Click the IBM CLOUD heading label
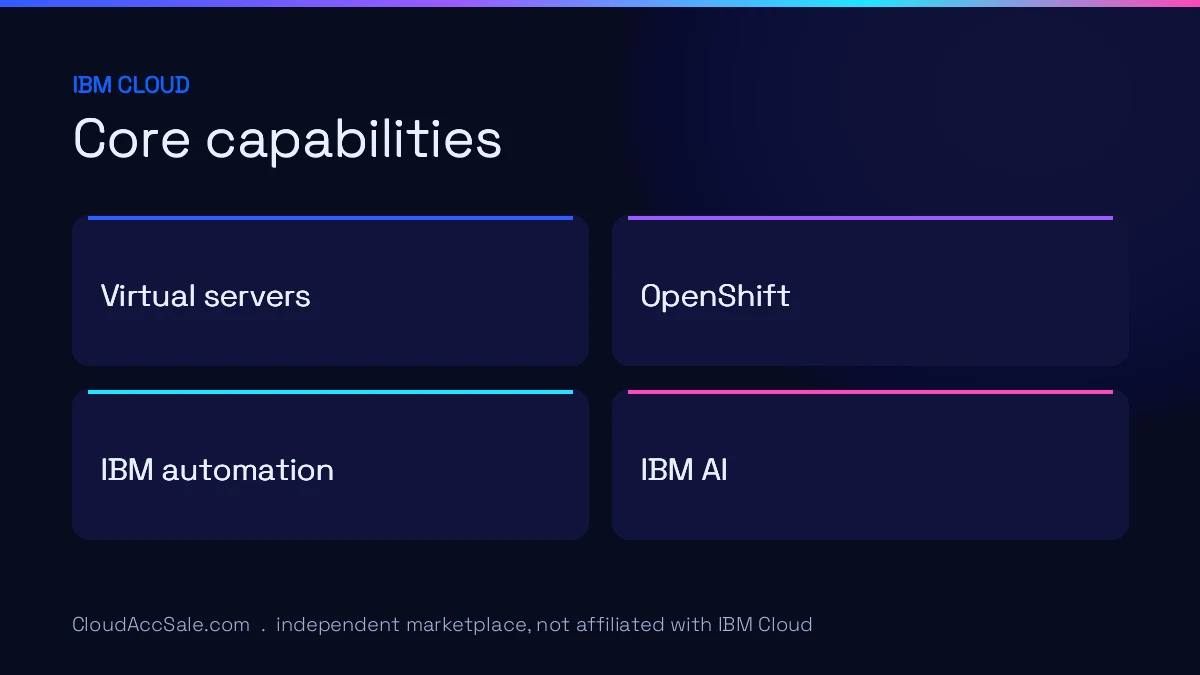 [131, 85]
